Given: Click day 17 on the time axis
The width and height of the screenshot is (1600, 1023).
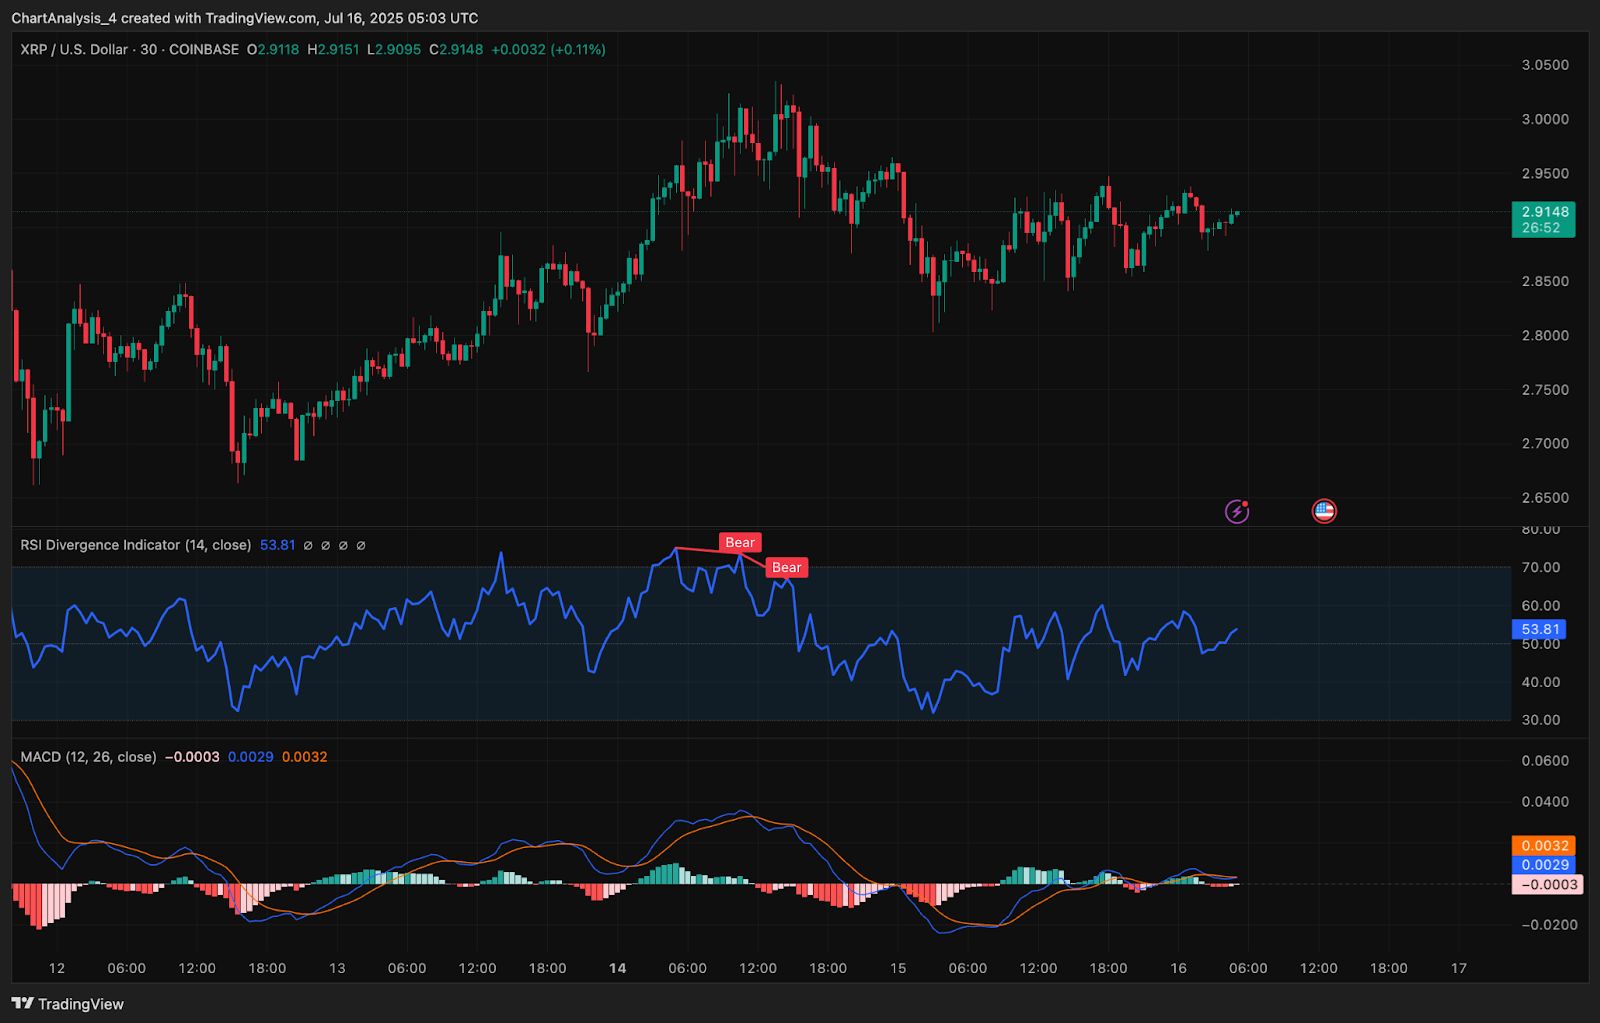Looking at the screenshot, I should tap(1459, 968).
